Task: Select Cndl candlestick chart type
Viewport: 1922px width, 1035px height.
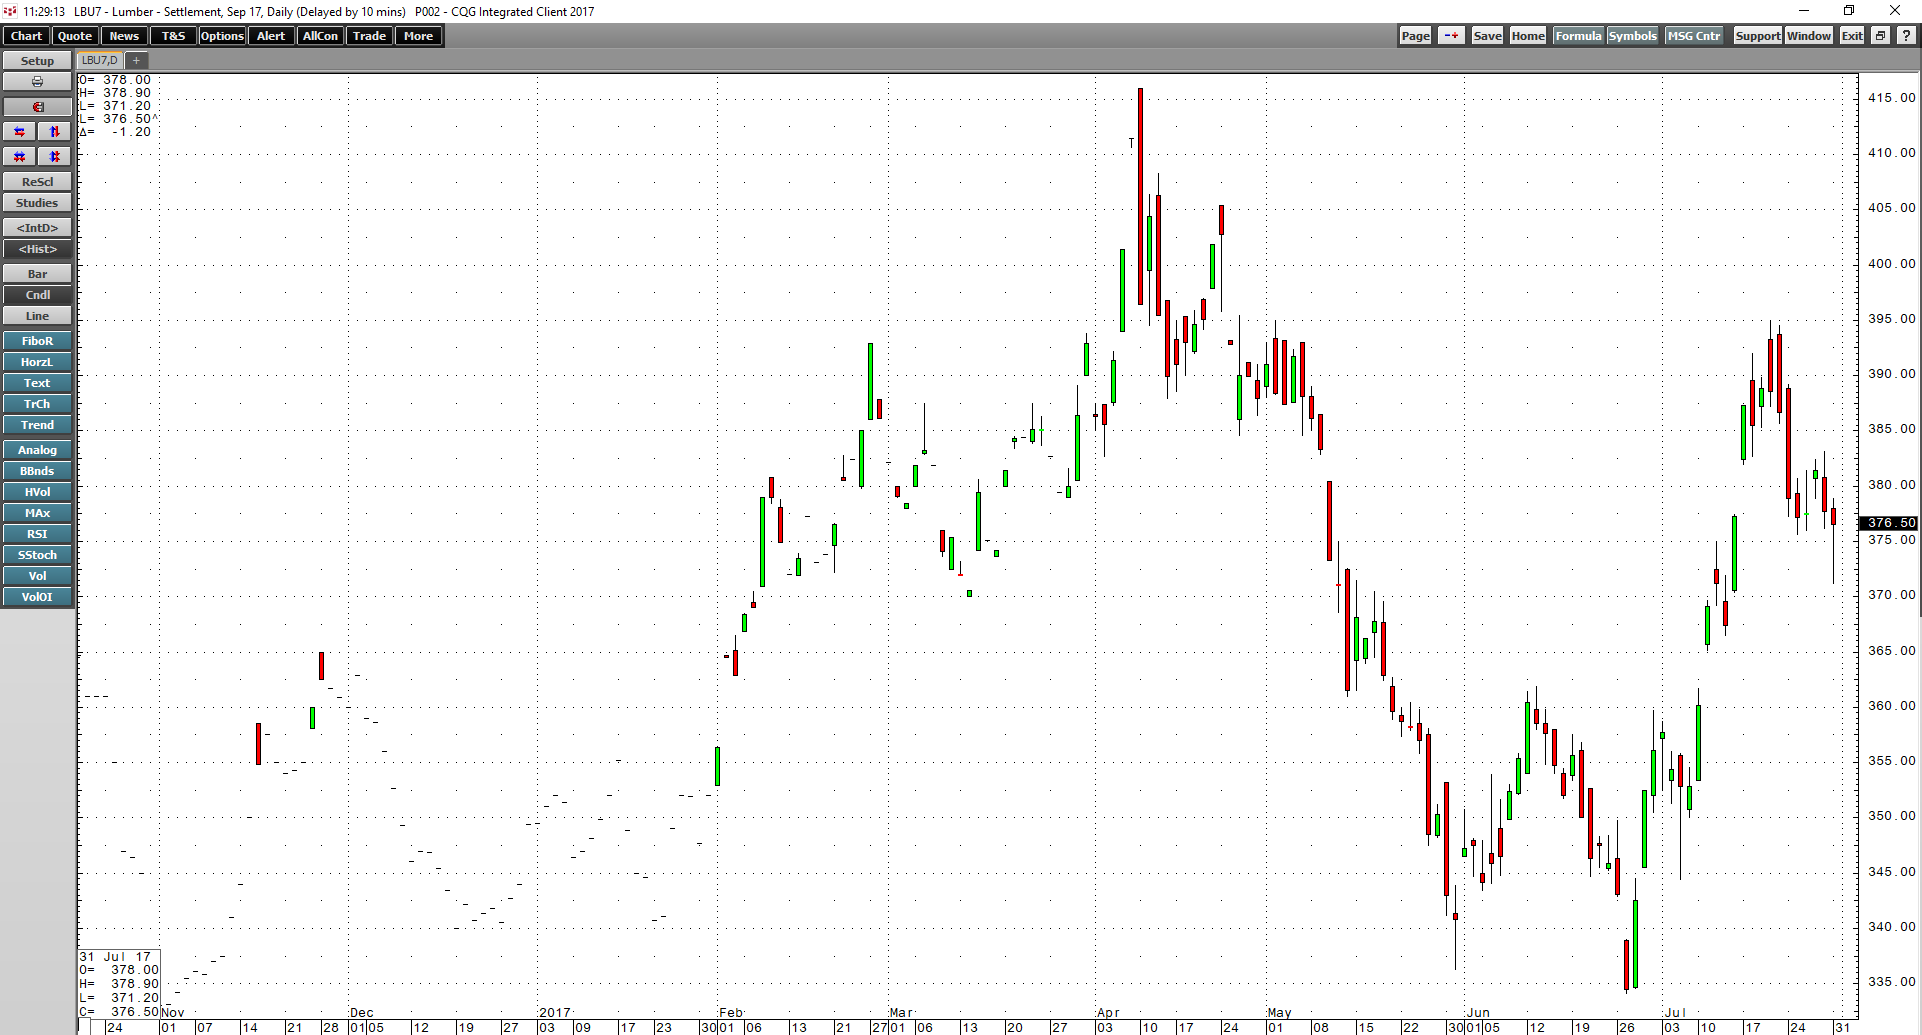Action: (37, 295)
